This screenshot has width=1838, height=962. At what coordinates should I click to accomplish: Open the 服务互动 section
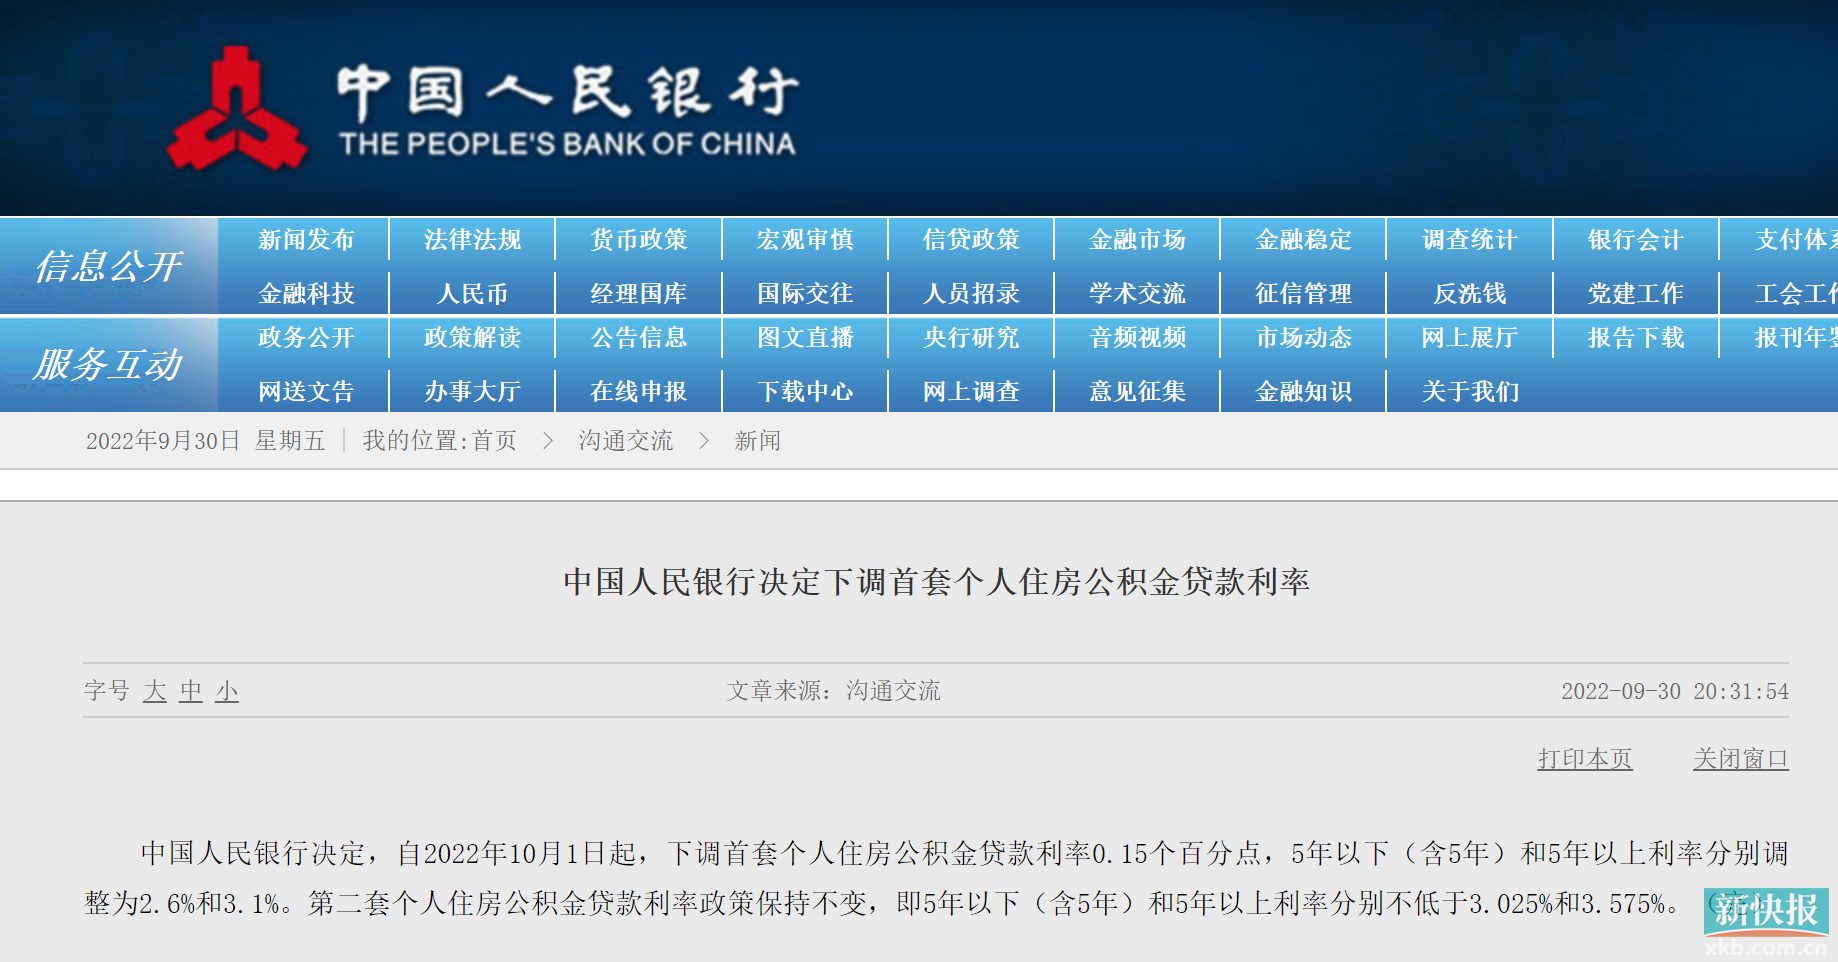110,363
